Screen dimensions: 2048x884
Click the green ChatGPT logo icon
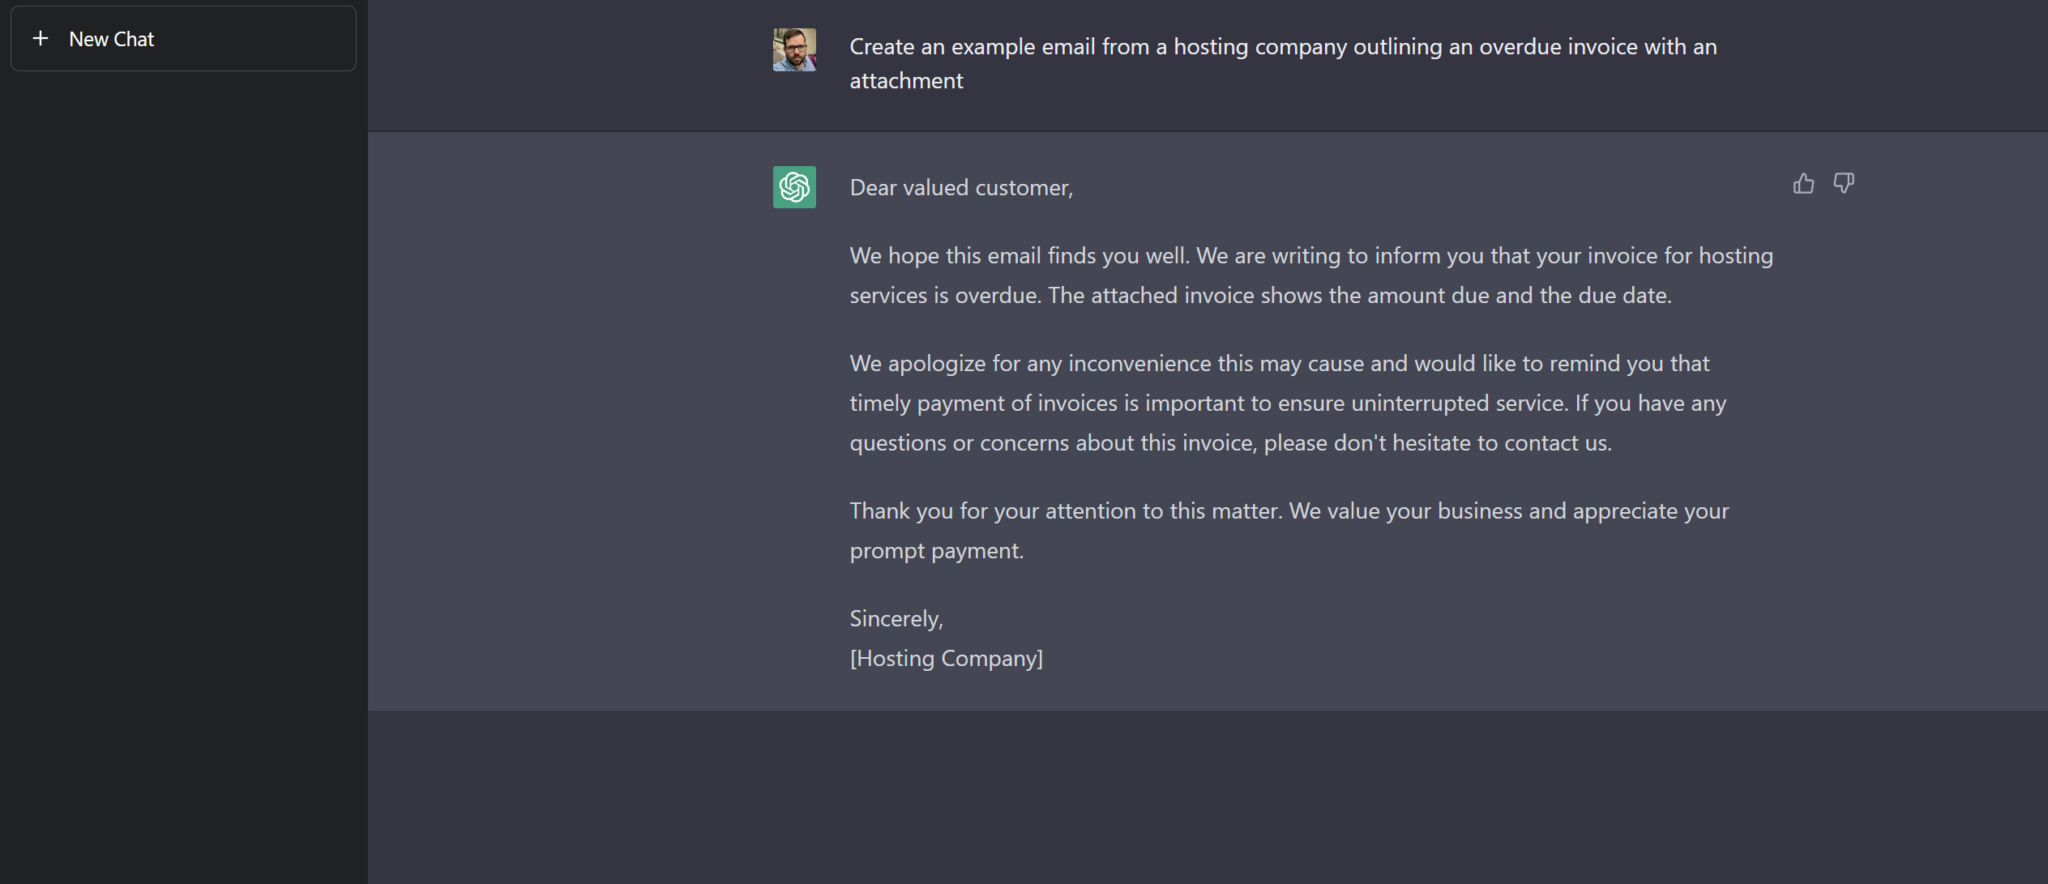tap(794, 187)
